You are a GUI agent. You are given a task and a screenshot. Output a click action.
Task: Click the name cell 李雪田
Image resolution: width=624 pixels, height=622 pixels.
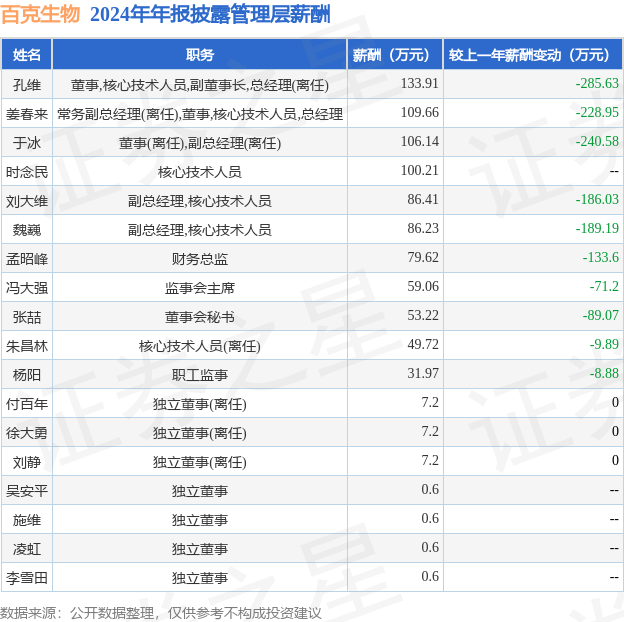pos(27,578)
